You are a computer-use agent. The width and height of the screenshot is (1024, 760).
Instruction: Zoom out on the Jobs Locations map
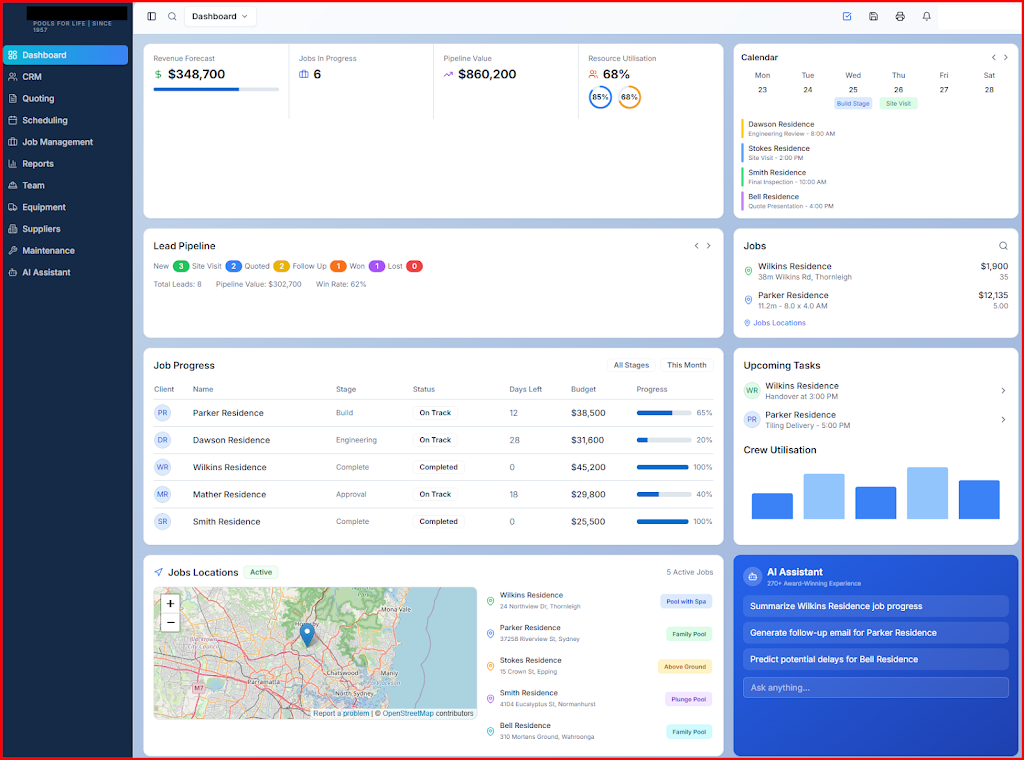[x=170, y=623]
